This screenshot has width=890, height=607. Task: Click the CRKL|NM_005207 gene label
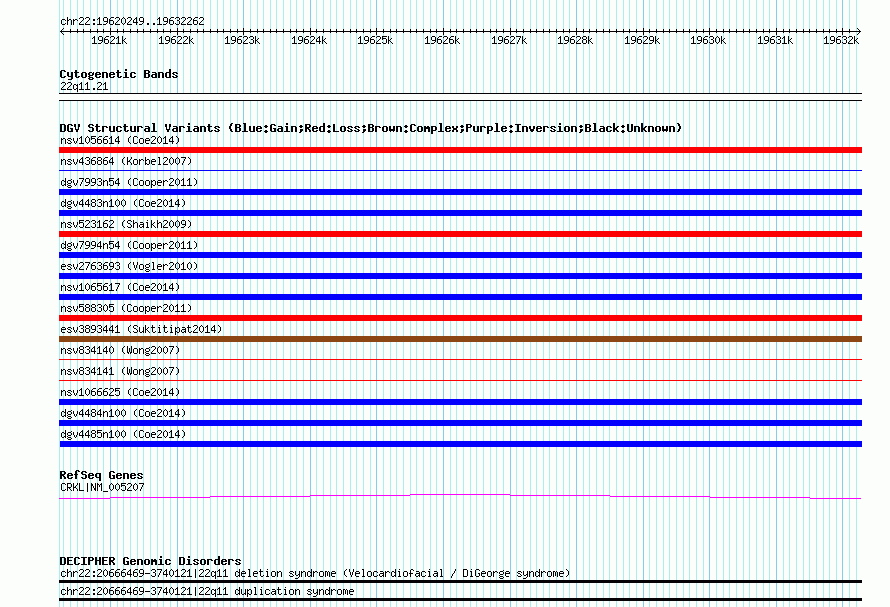102,487
